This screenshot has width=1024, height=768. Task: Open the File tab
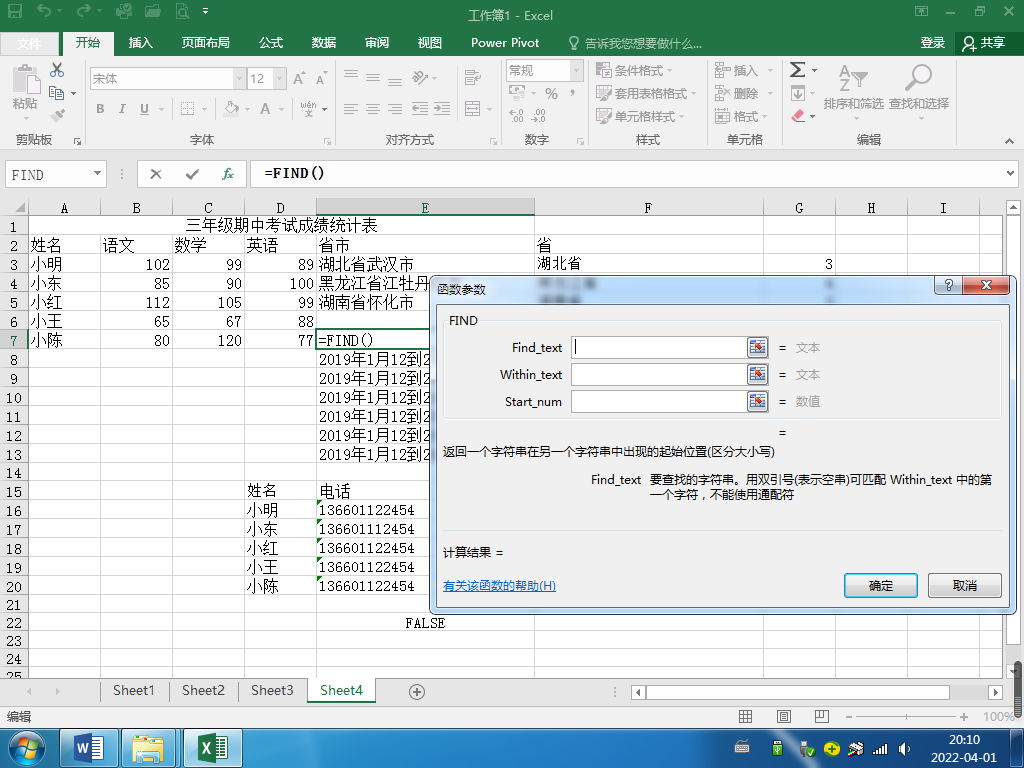pos(29,43)
